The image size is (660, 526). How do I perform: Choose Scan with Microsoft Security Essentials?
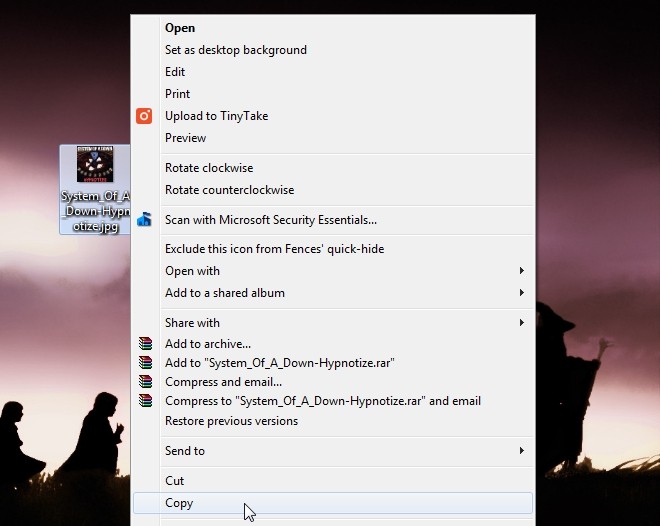click(333, 220)
